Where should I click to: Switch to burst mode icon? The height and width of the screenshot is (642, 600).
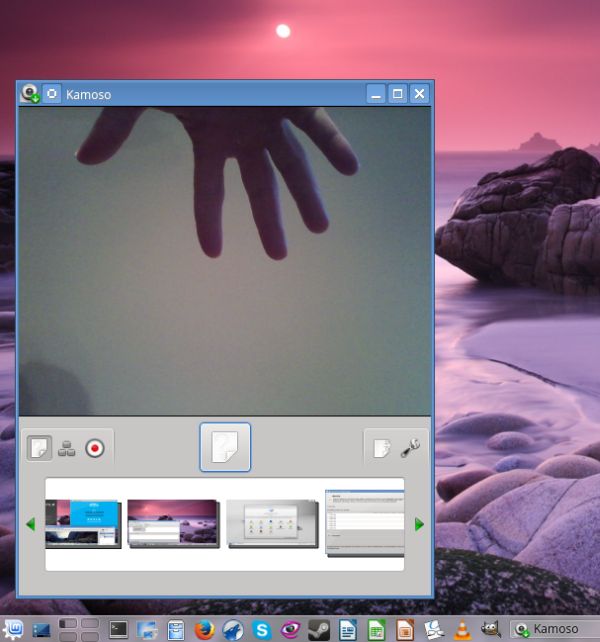click(66, 448)
